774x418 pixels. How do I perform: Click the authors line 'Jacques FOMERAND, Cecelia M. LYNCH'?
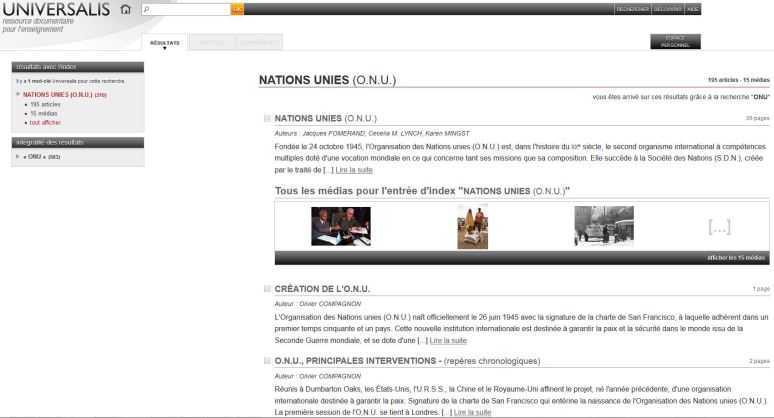tap(372, 133)
